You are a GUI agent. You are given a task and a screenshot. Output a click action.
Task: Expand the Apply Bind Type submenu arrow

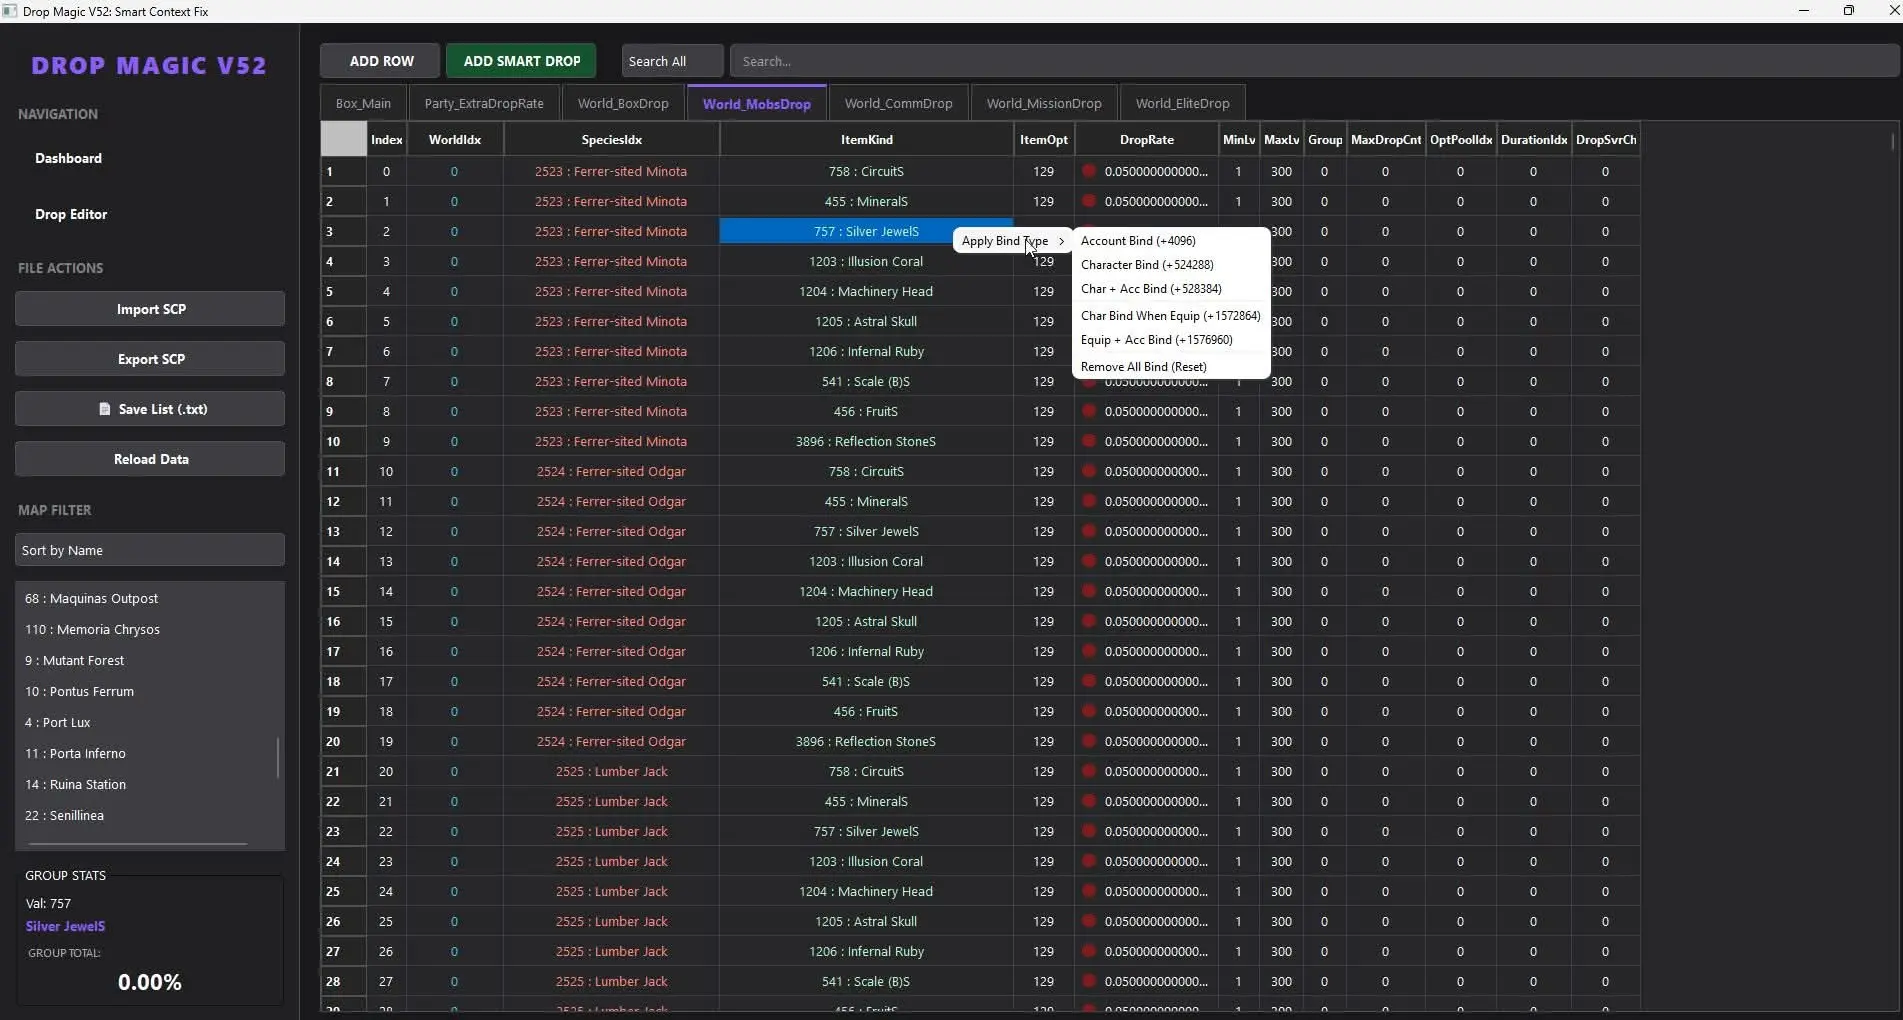(1061, 241)
